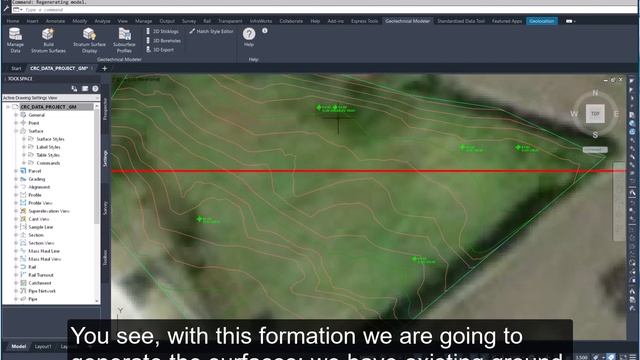Screen dimensions: 640x360
Task: Click the 2D Sticklogs tool
Action: click(162, 31)
